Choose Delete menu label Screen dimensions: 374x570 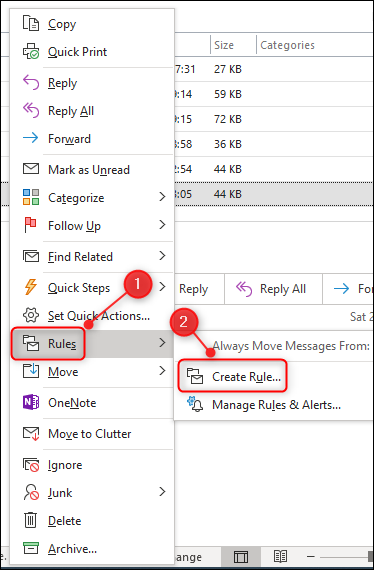click(64, 521)
